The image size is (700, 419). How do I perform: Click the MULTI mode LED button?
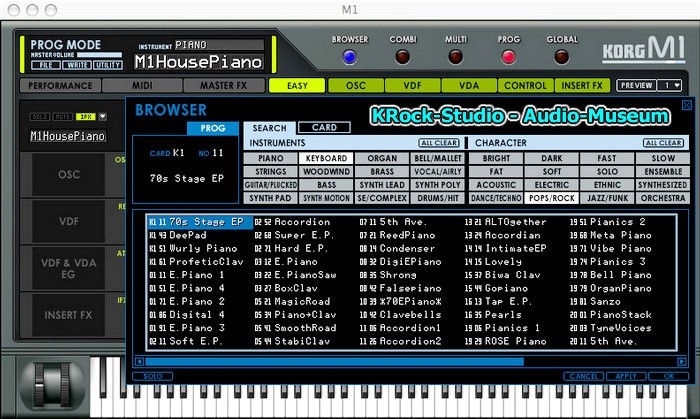(x=455, y=57)
